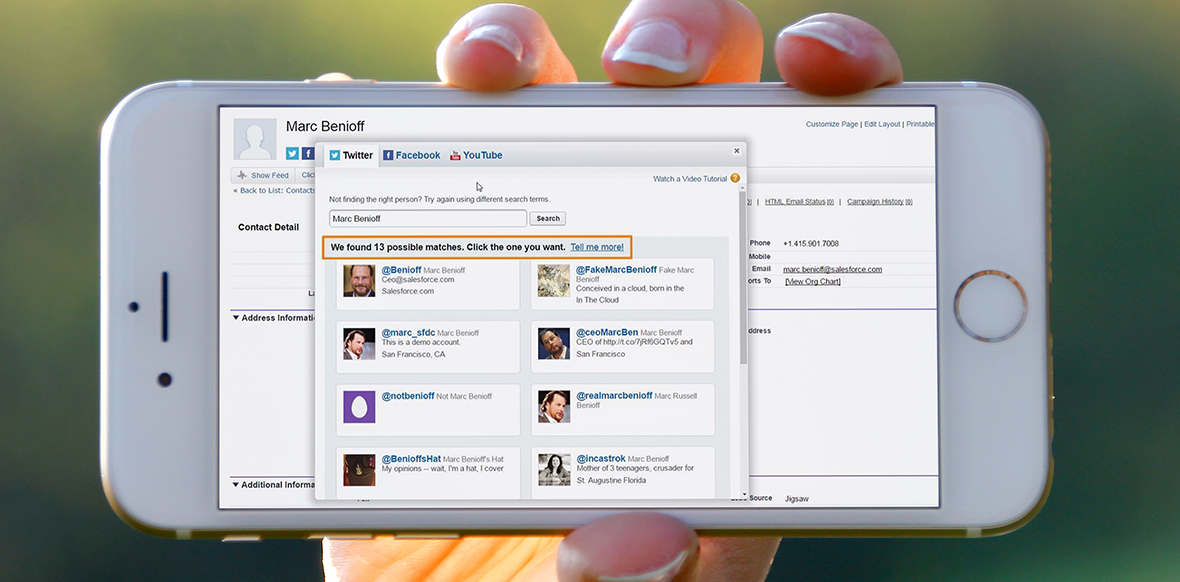Click the Twitter bird icon under Marc Benioff's name
The height and width of the screenshot is (582, 1180).
292,154
